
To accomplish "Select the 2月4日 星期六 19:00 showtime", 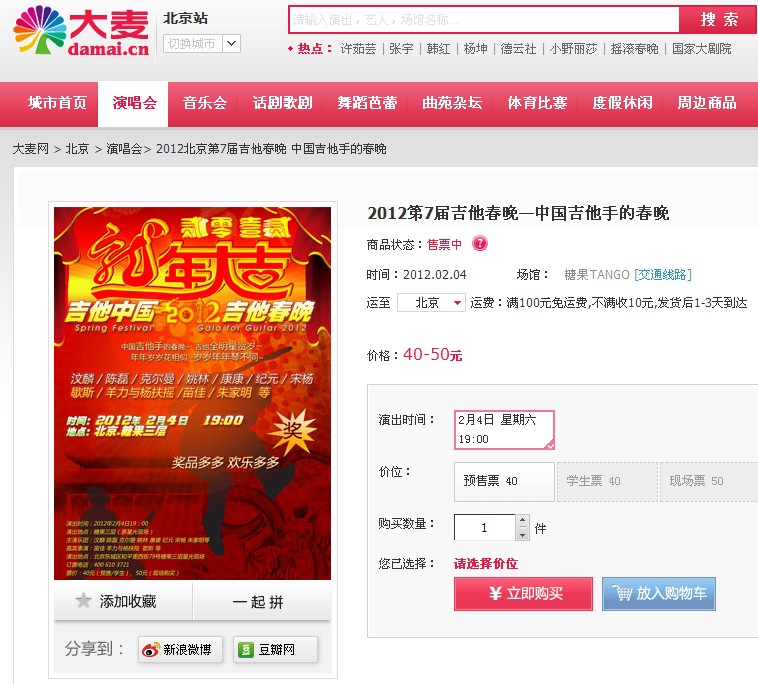I will click(504, 430).
